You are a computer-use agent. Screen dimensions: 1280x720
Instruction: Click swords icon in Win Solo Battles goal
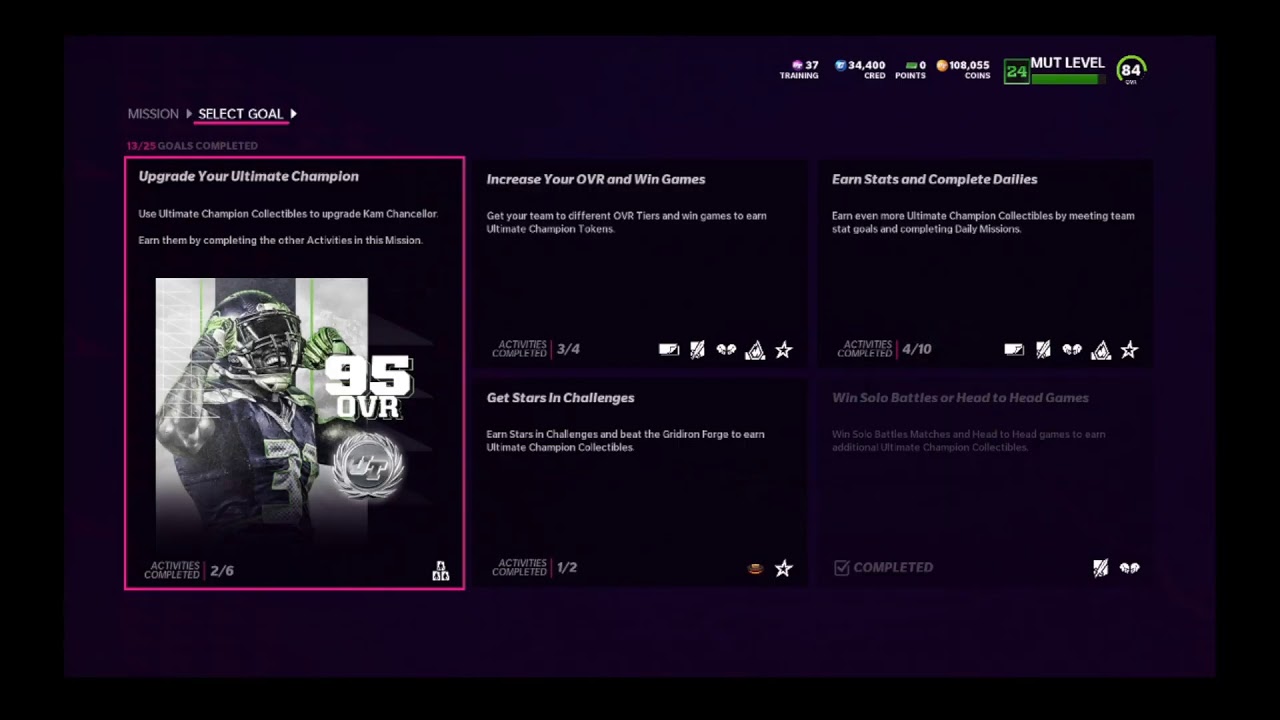[1101, 568]
